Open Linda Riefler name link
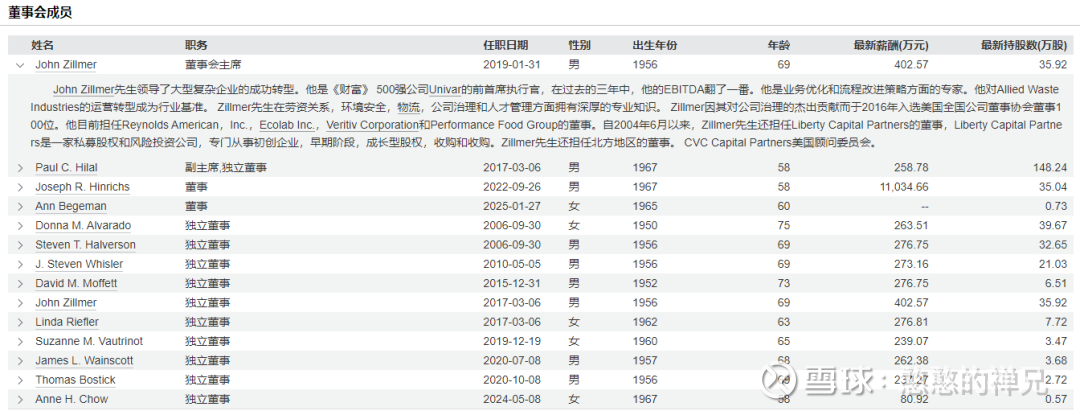Screen dimensions: 1080x415 67,321
